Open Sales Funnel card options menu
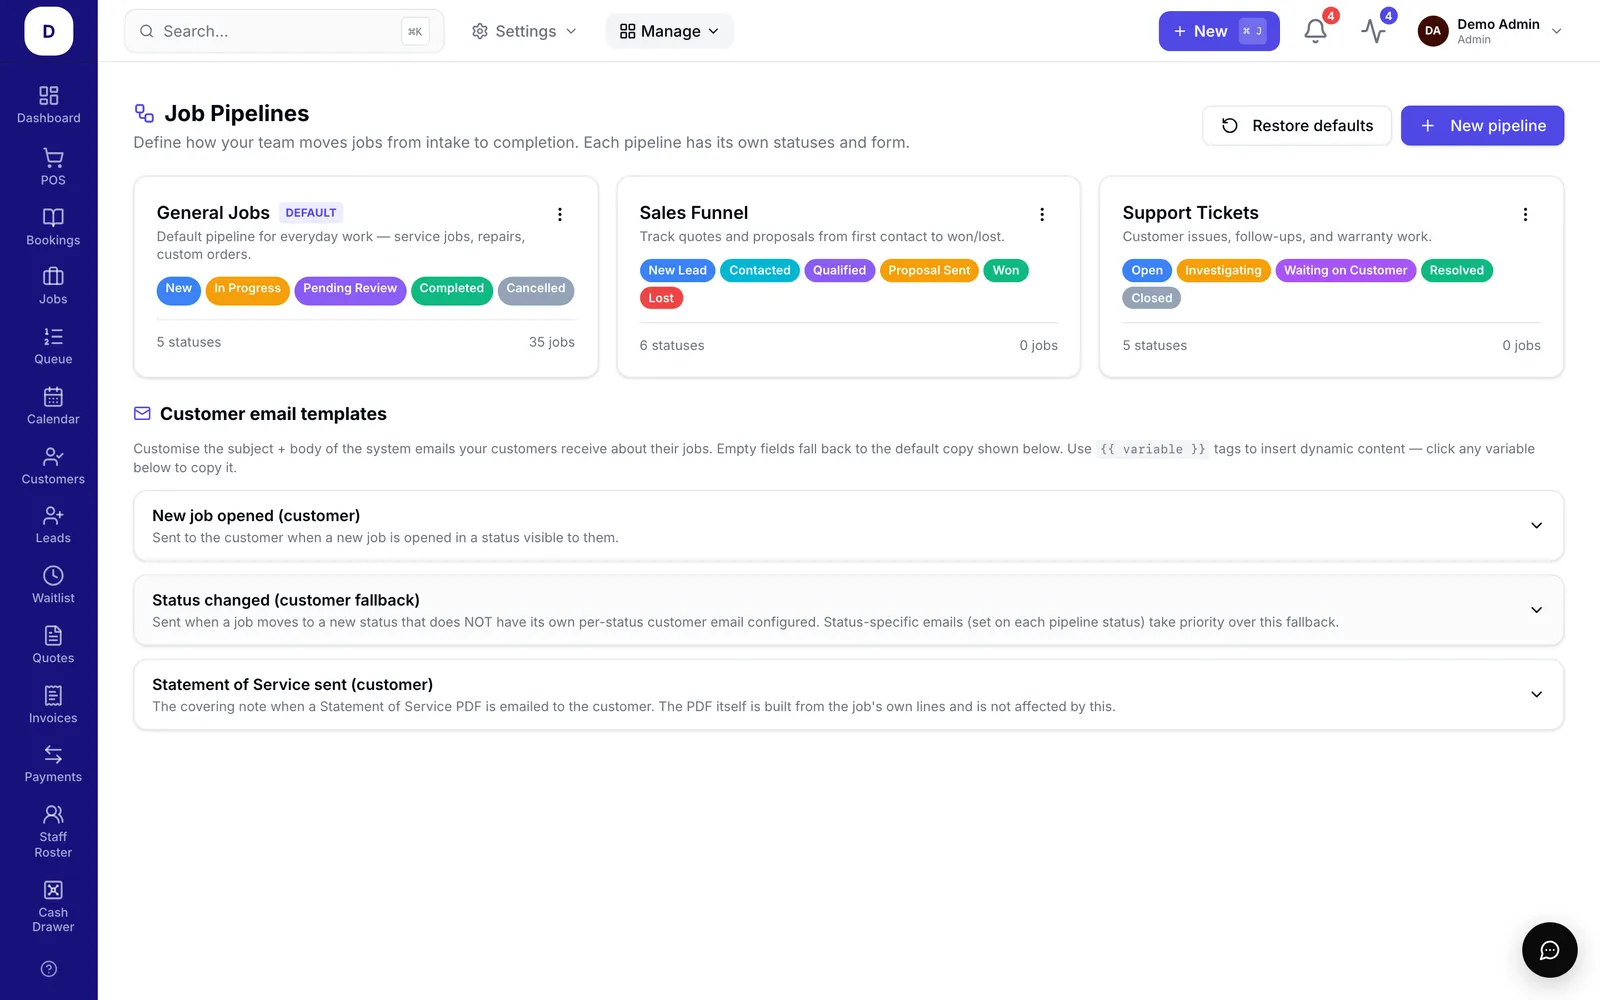This screenshot has height=1000, width=1600. tap(1042, 214)
